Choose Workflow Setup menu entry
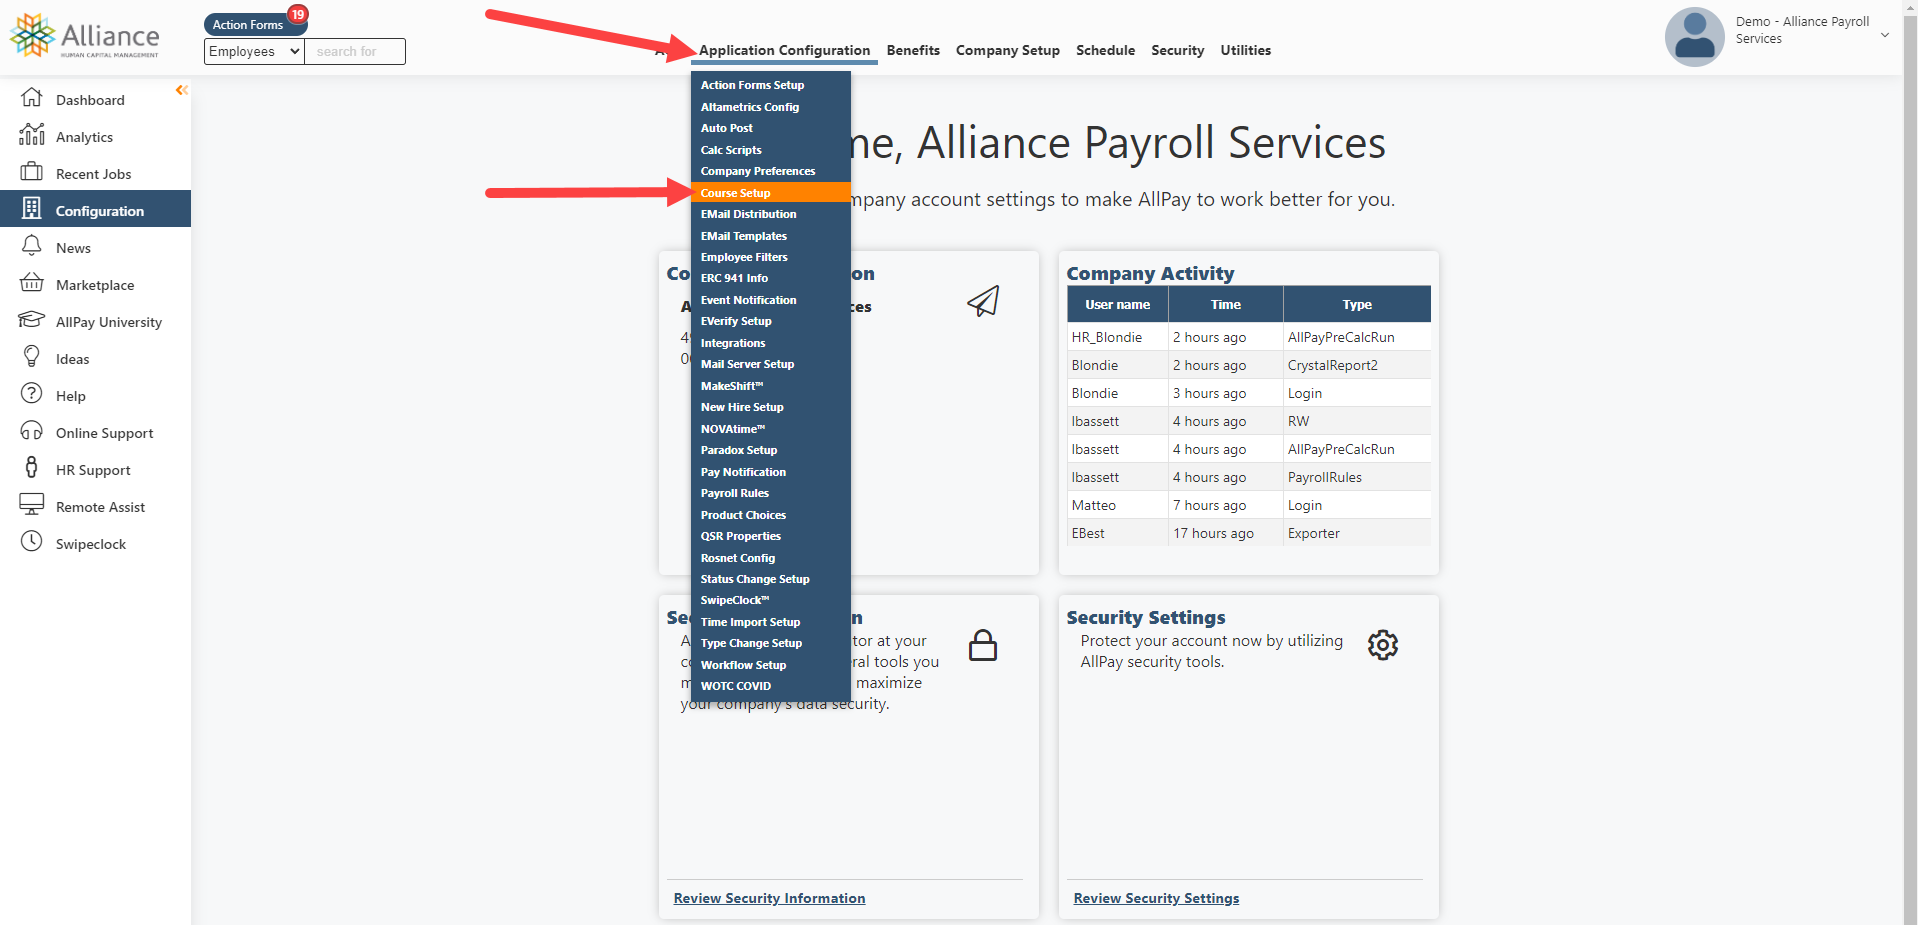 click(x=771, y=665)
